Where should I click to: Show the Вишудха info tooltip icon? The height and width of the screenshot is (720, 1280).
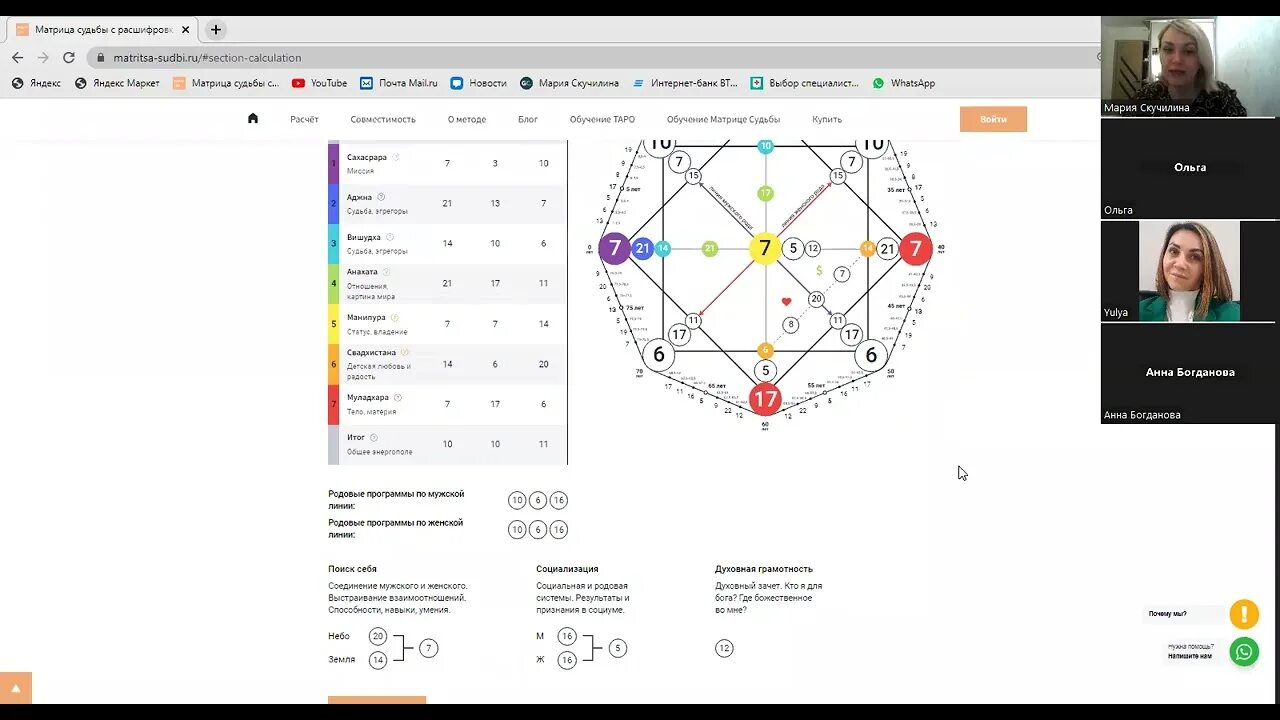(390, 237)
